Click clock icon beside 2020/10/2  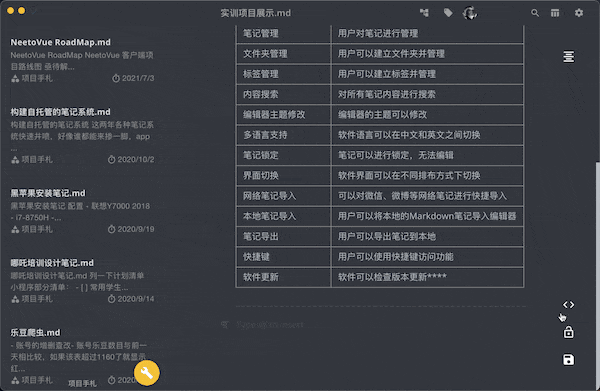pos(111,160)
